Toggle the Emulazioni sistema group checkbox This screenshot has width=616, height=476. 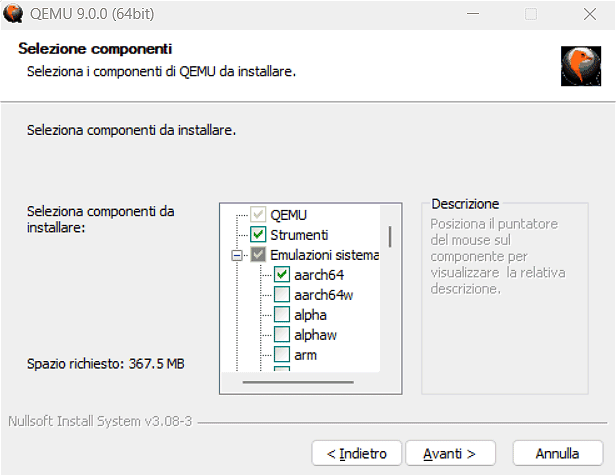tap(258, 254)
